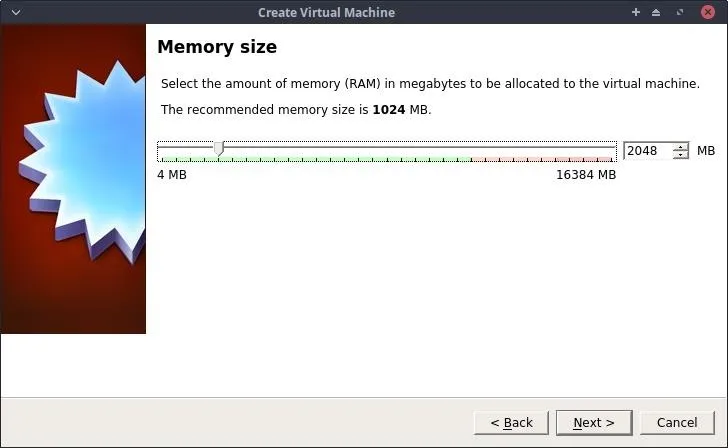Screen dimensions: 728x448
Task: Click the shade/eject triangle title bar icon
Action: pos(656,13)
